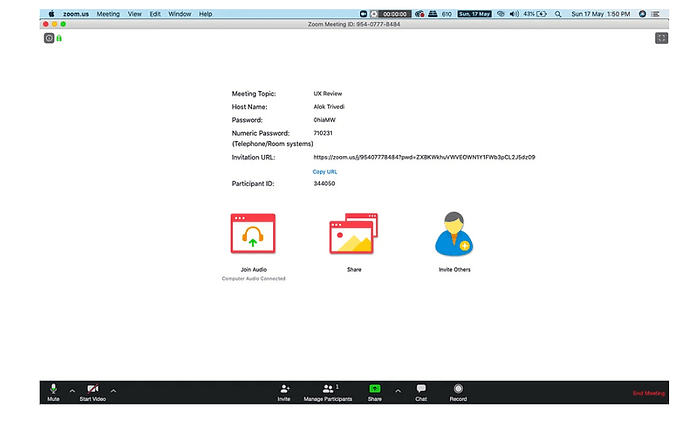The height and width of the screenshot is (421, 694).
Task: Click End Meeting
Action: coord(648,393)
